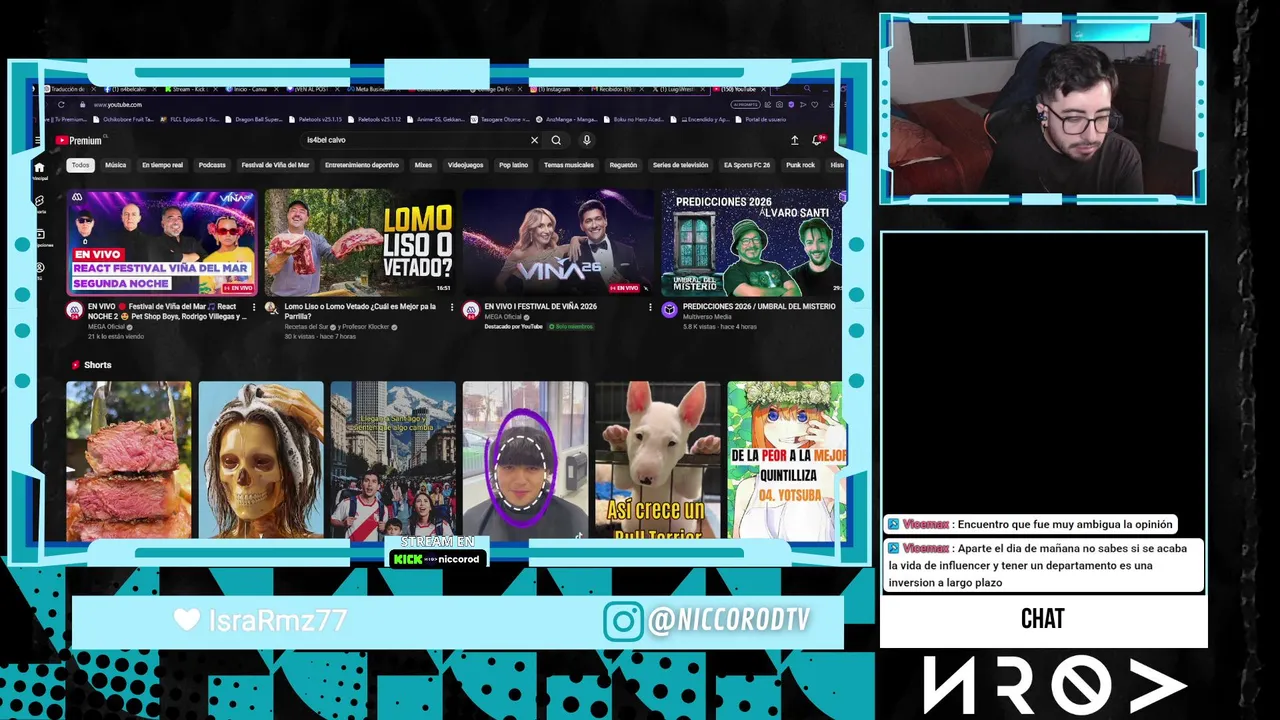The height and width of the screenshot is (720, 1280).
Task: Select the 'Reguetón' filter chip
Action: [623, 165]
